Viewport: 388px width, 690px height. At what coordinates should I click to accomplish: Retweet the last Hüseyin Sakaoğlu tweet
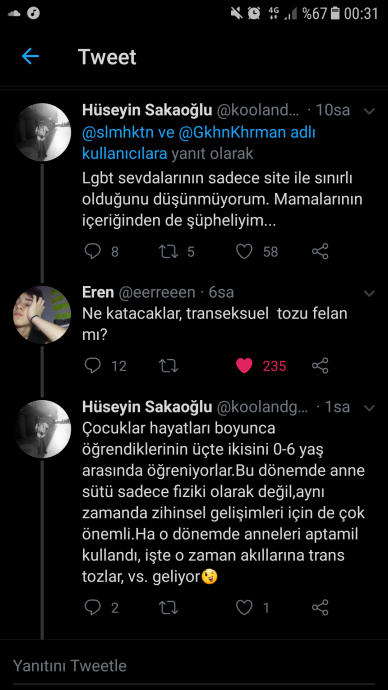[168, 608]
